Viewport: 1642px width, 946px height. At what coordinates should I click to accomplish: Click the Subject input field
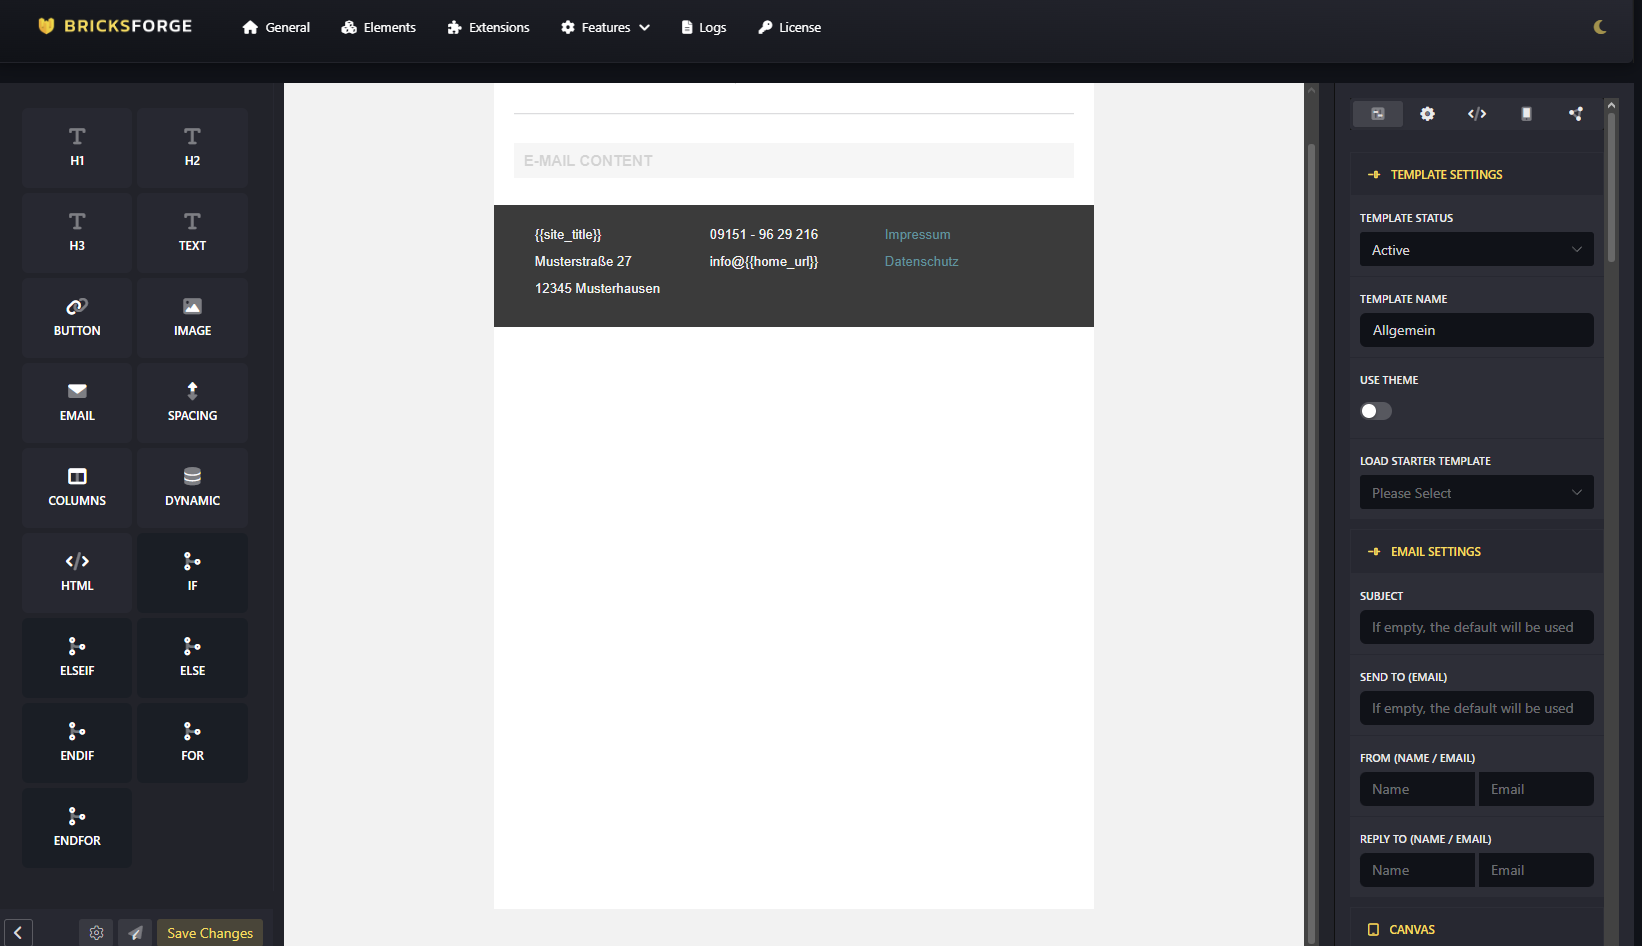(x=1476, y=627)
